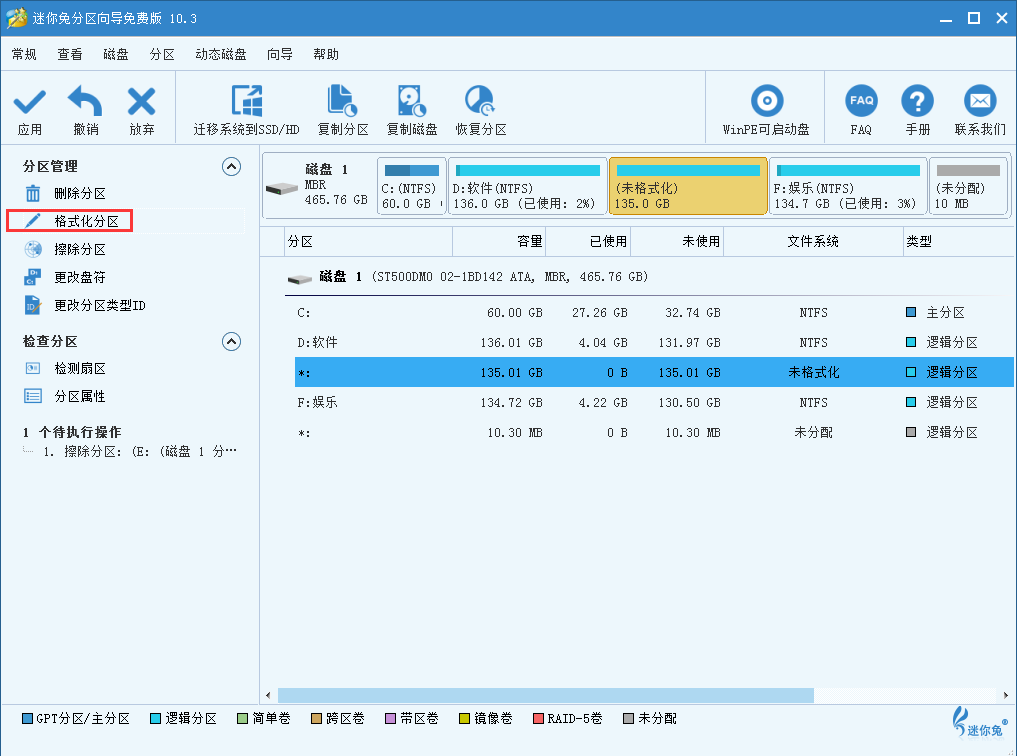Viewport: 1017px width, 756px height.
Task: Choose the 擦除分区 label
Action: [x=80, y=249]
